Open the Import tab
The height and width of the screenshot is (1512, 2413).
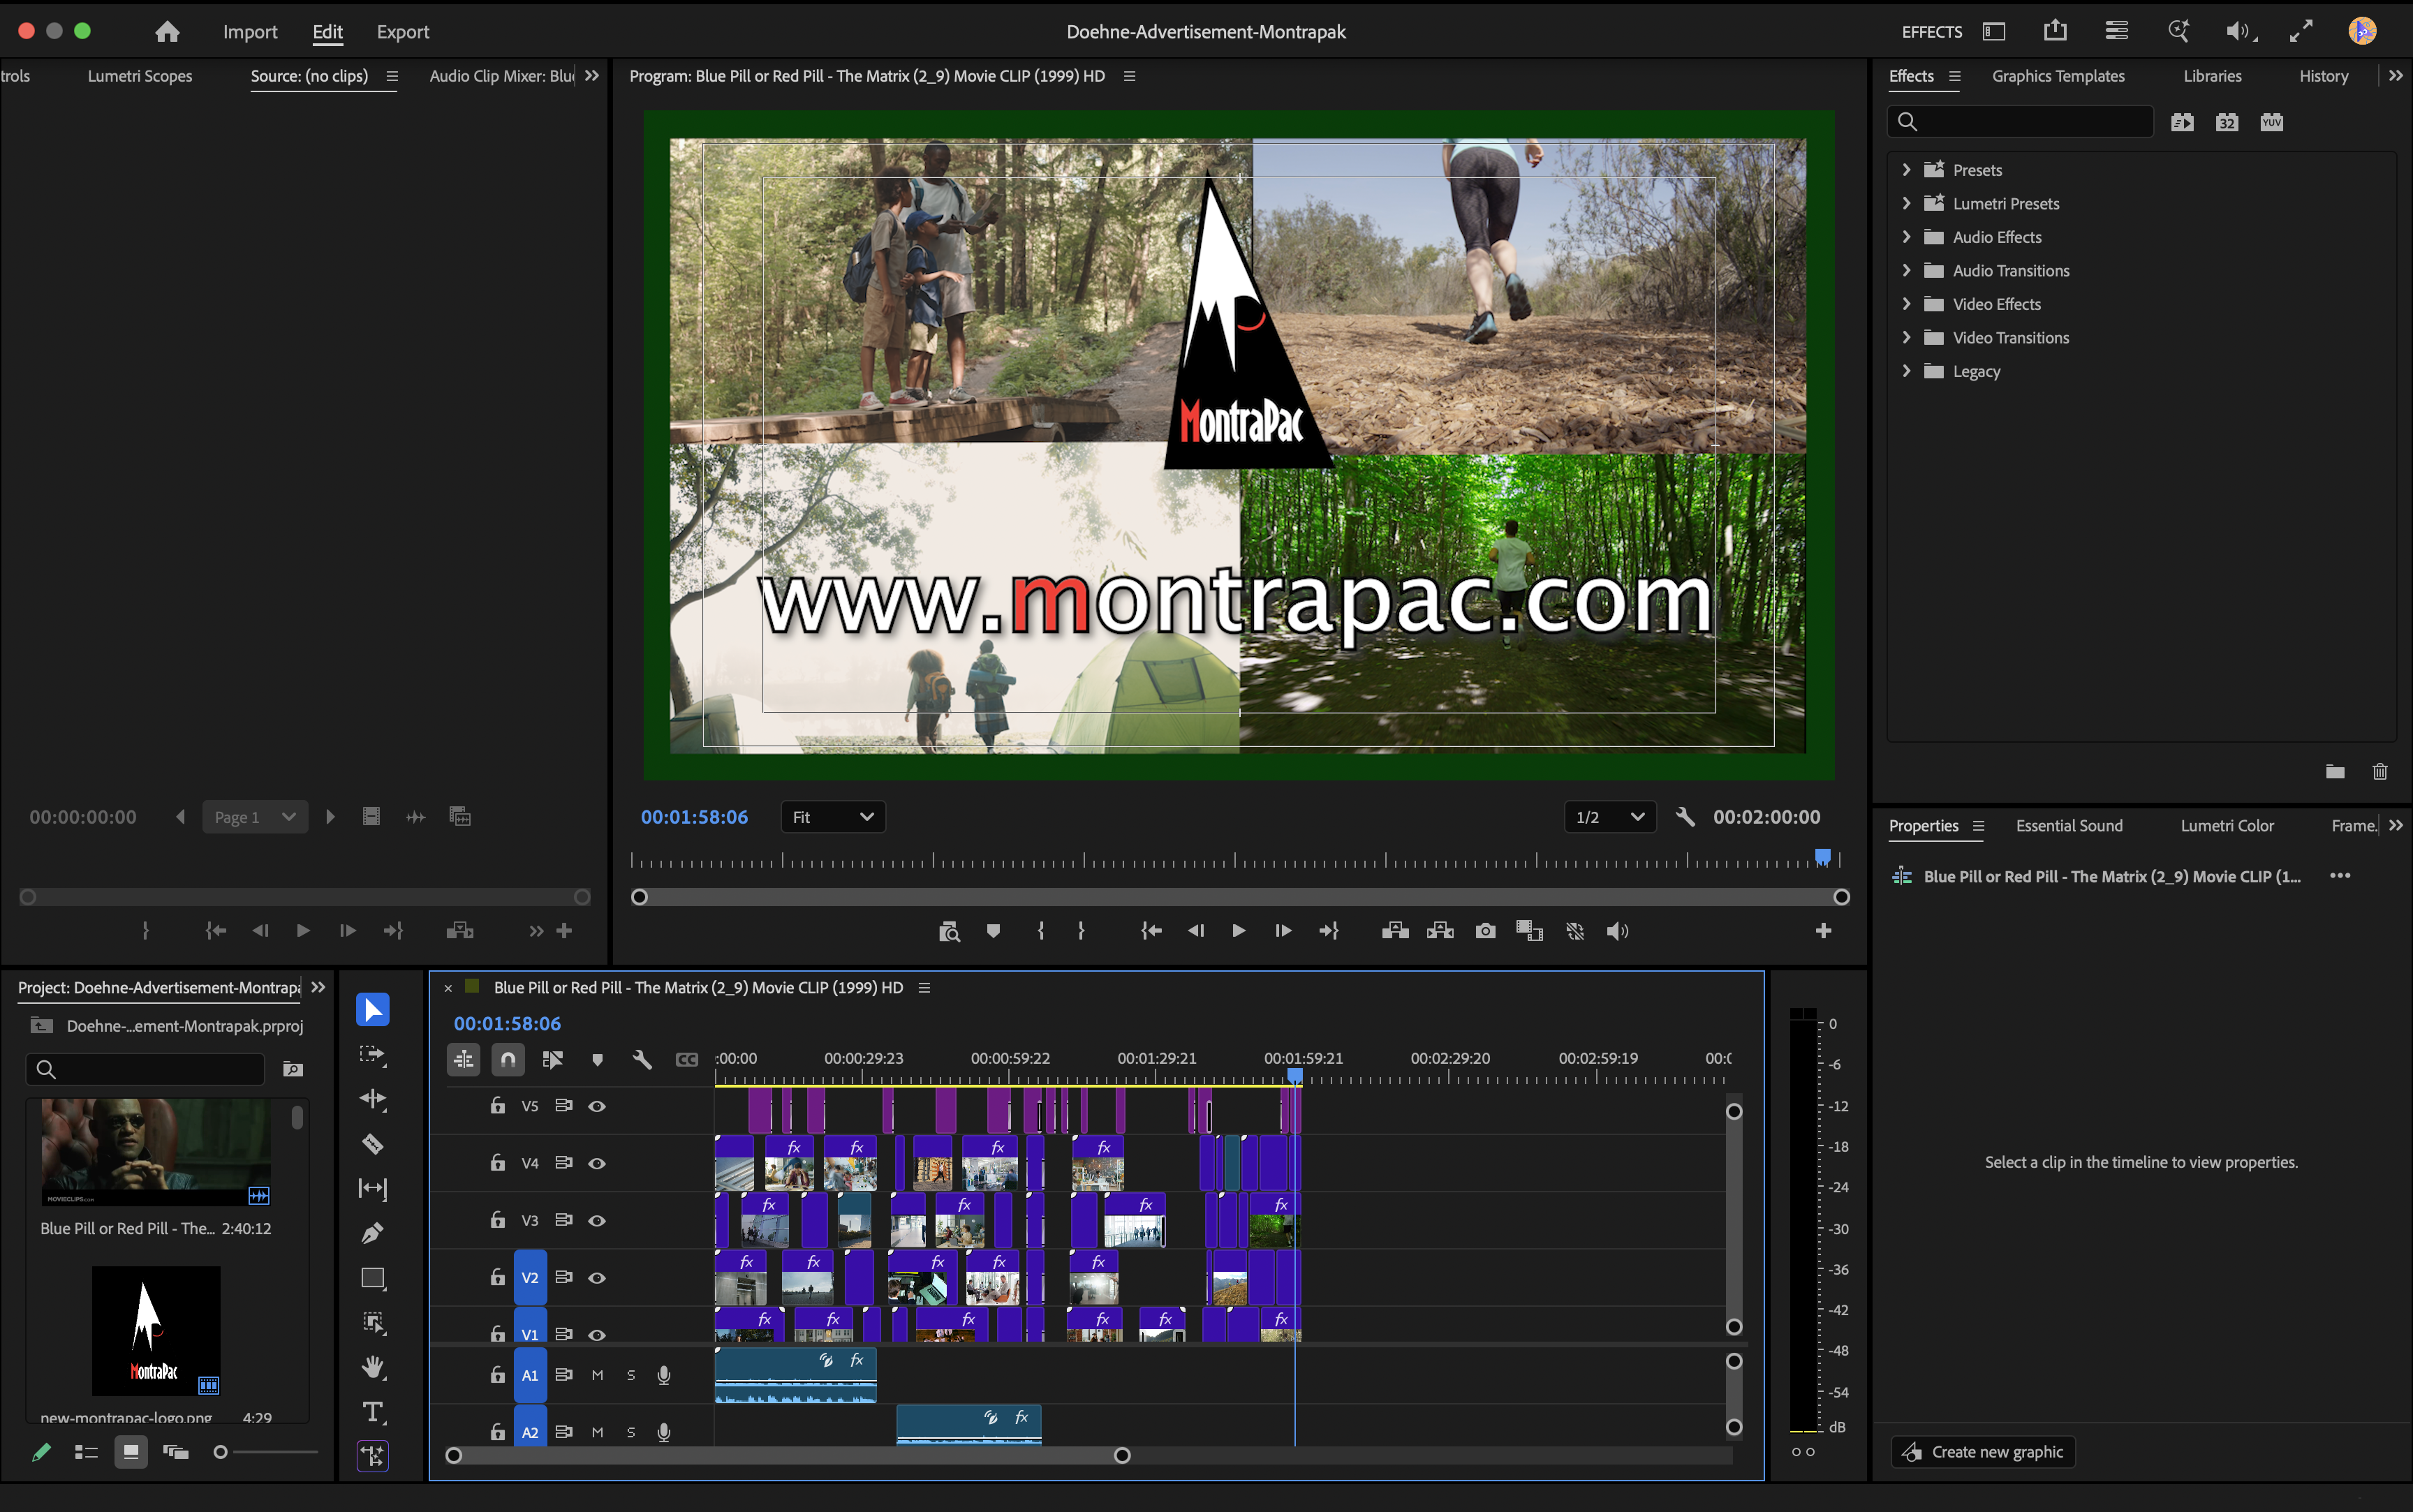(250, 32)
